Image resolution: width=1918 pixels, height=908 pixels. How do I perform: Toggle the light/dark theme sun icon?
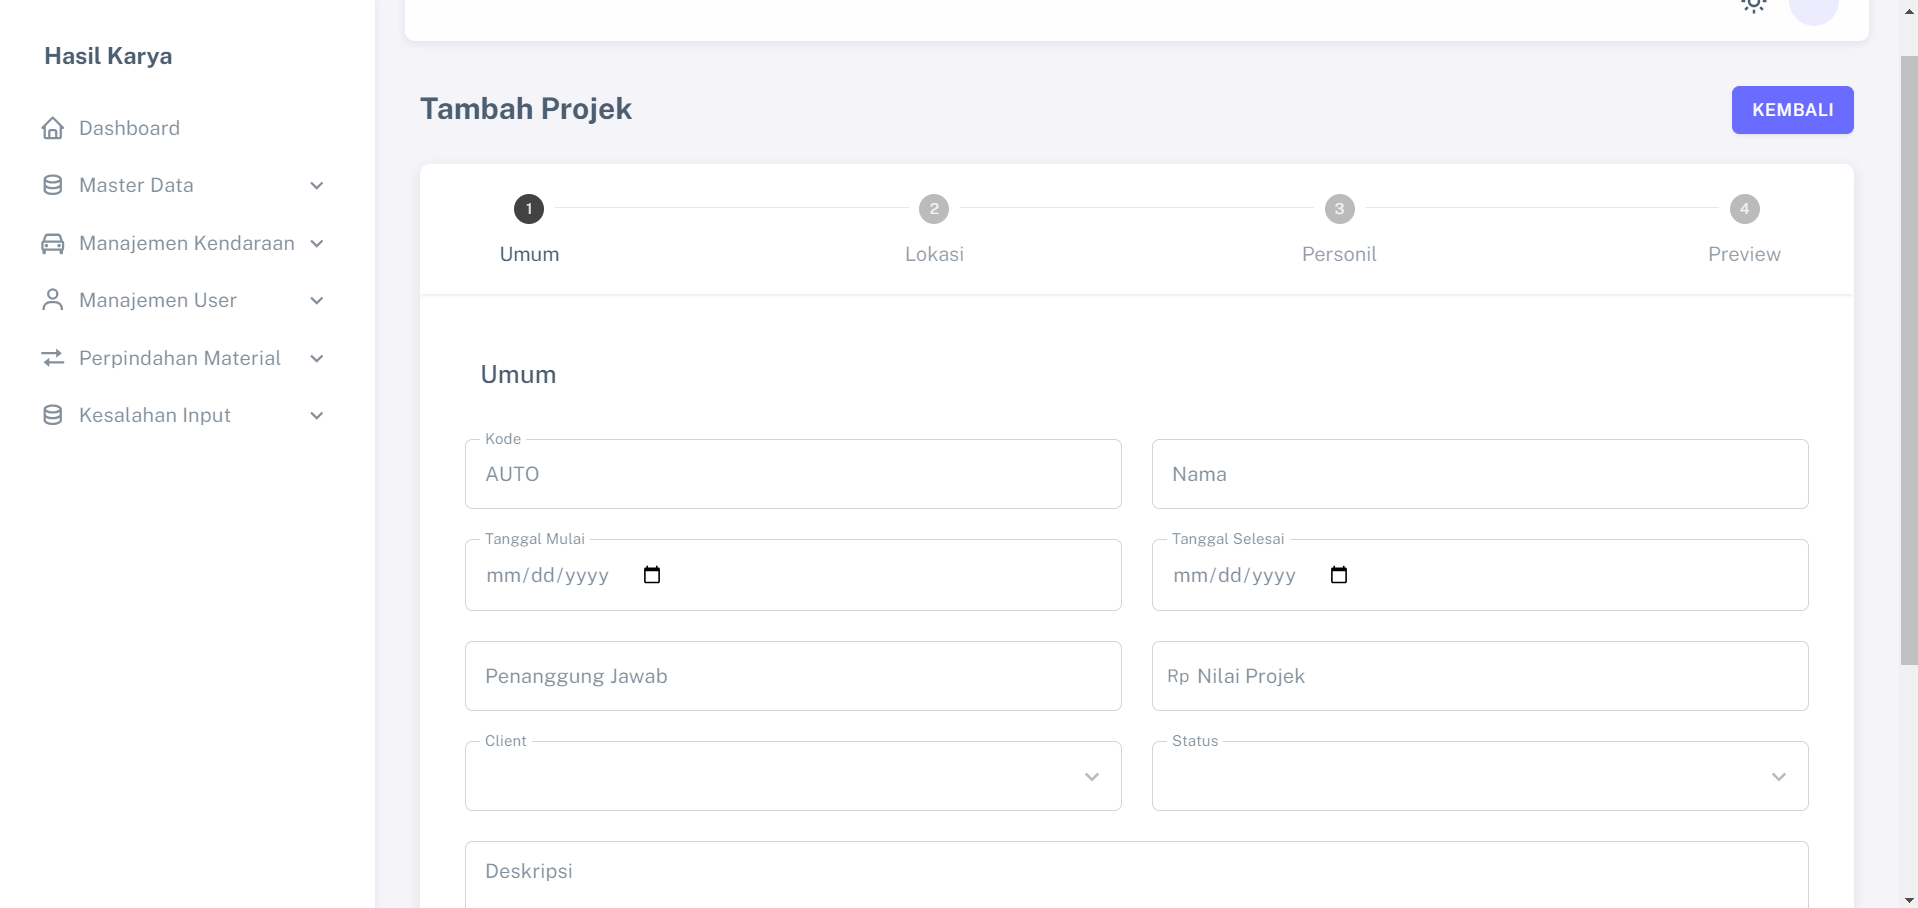pos(1753,6)
